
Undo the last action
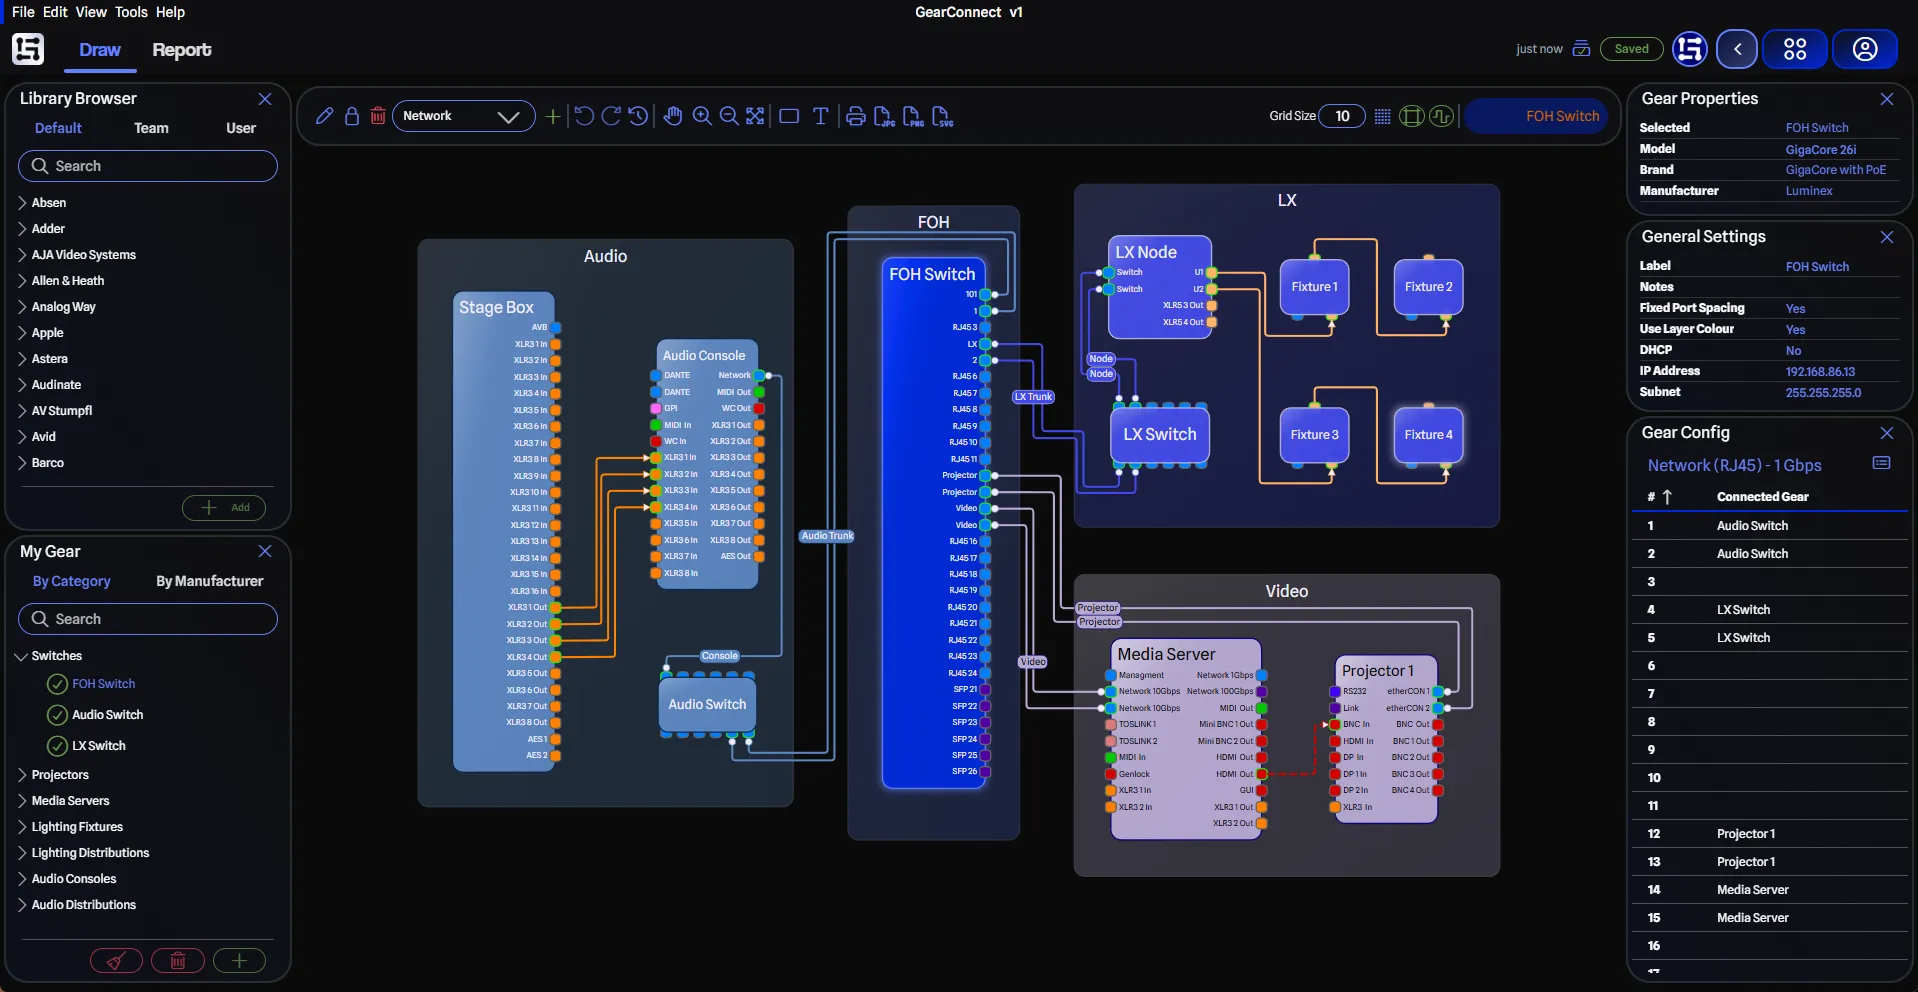(x=584, y=116)
